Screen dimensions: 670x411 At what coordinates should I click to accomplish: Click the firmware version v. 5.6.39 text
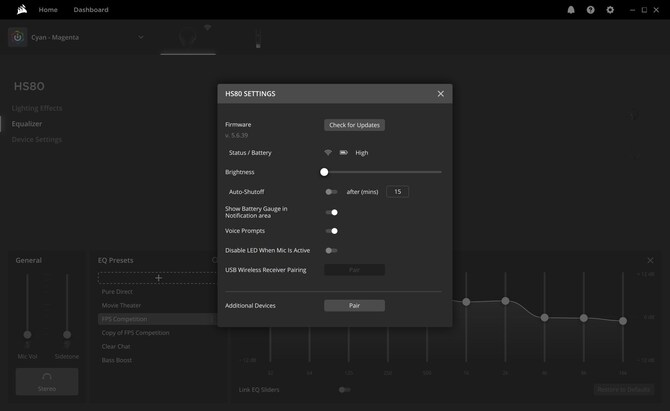coord(236,135)
